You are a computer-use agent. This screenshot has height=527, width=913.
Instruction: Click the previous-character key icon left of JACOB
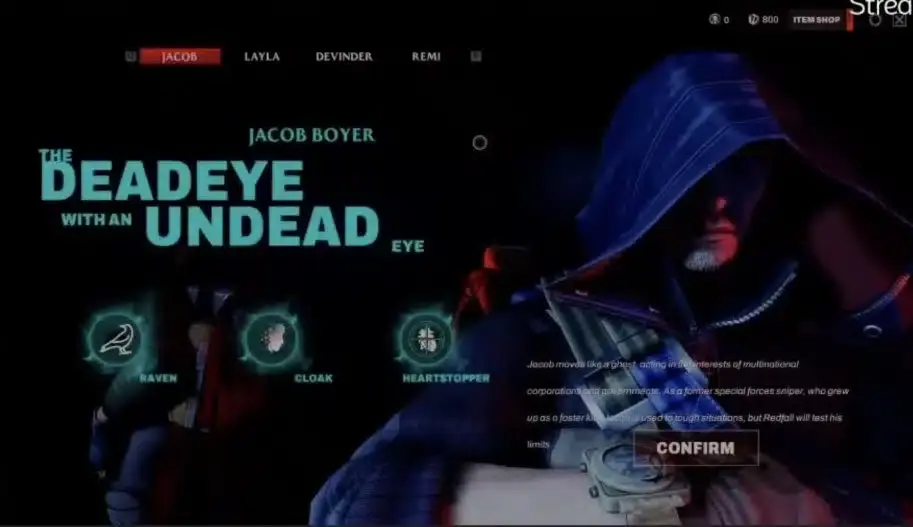pos(130,56)
